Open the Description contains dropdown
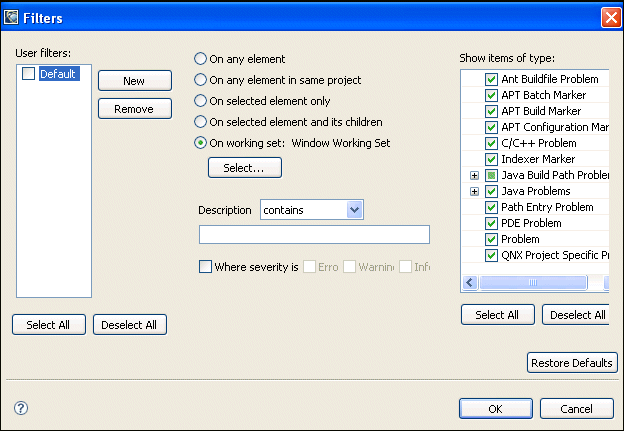Image resolution: width=624 pixels, height=431 pixels. click(x=354, y=209)
